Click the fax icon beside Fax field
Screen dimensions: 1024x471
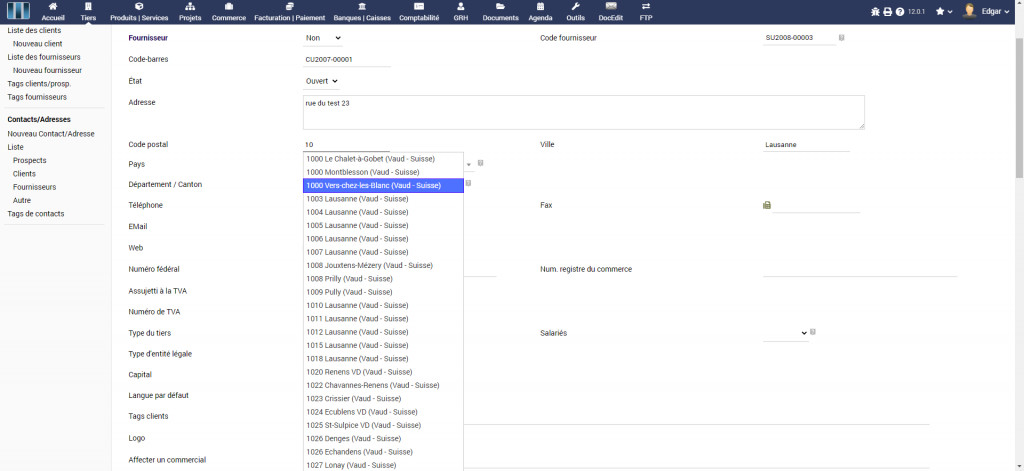pyautogui.click(x=767, y=205)
